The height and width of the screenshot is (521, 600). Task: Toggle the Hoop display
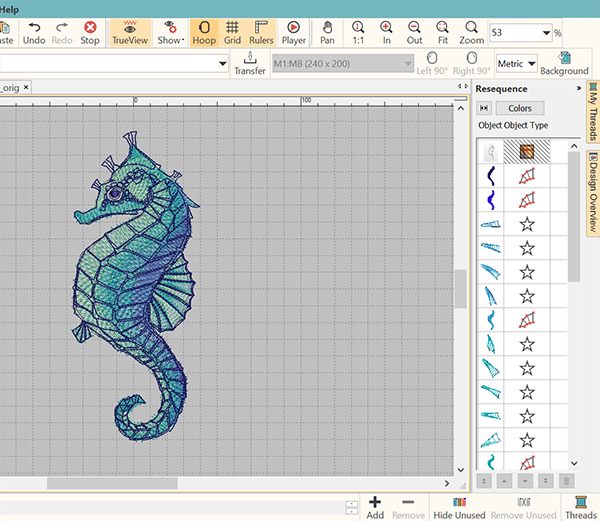click(203, 31)
